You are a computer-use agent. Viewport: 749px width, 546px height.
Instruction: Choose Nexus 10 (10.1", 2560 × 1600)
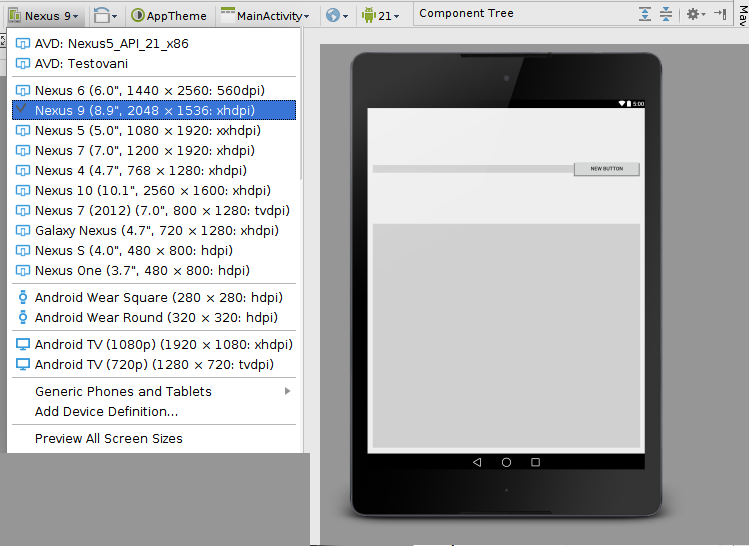click(154, 191)
